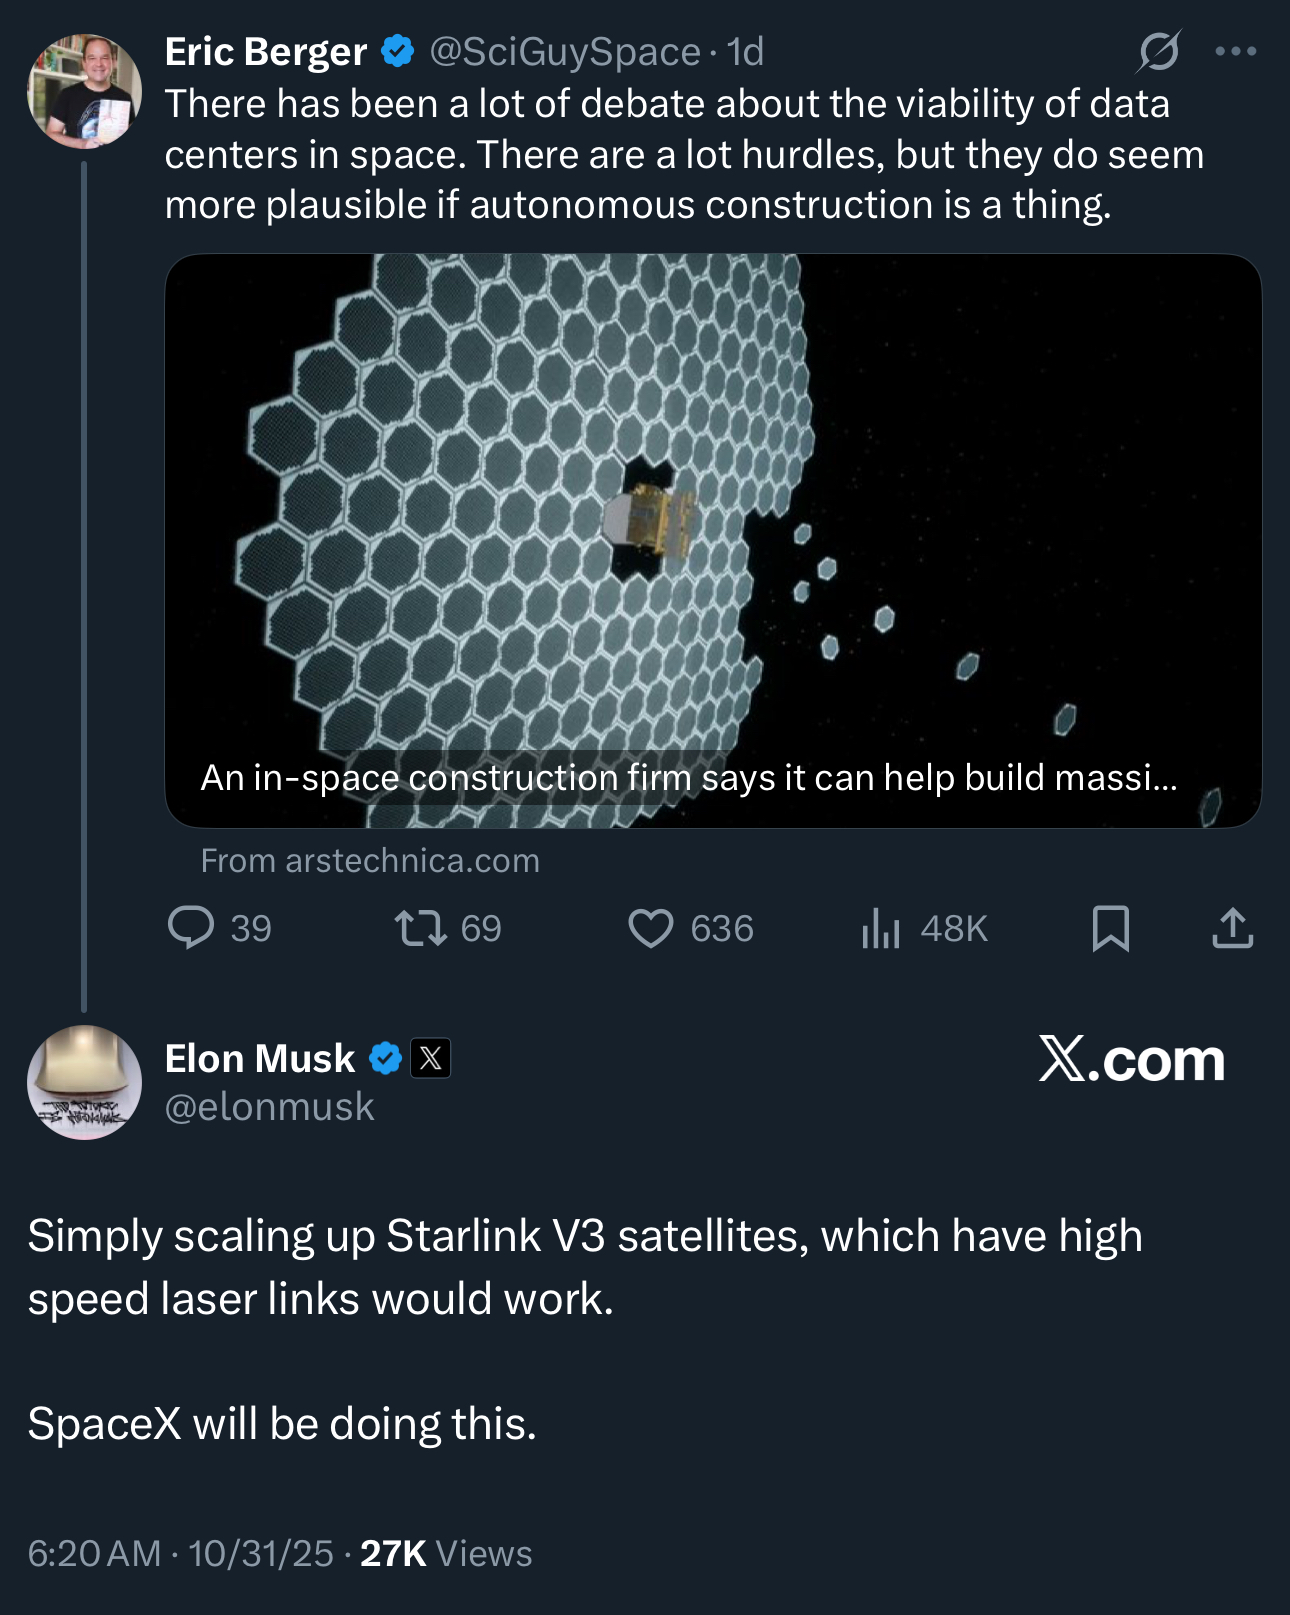Viewport: 1290px width, 1615px height.
Task: Open Eric Berger's profile picture
Action: [84, 91]
